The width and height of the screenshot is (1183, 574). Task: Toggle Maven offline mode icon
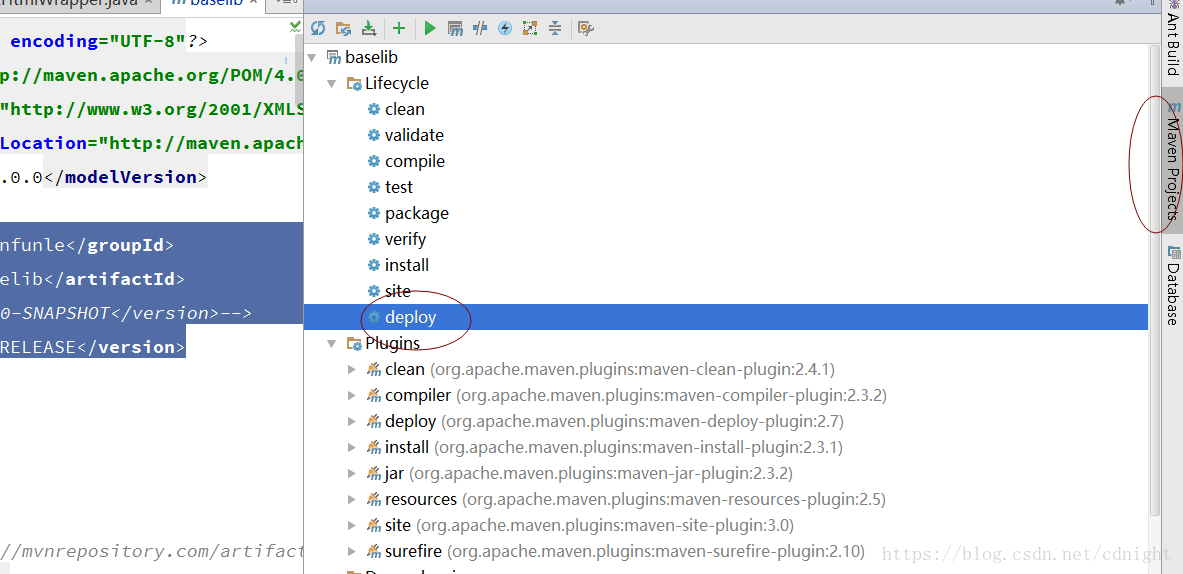tap(480, 29)
